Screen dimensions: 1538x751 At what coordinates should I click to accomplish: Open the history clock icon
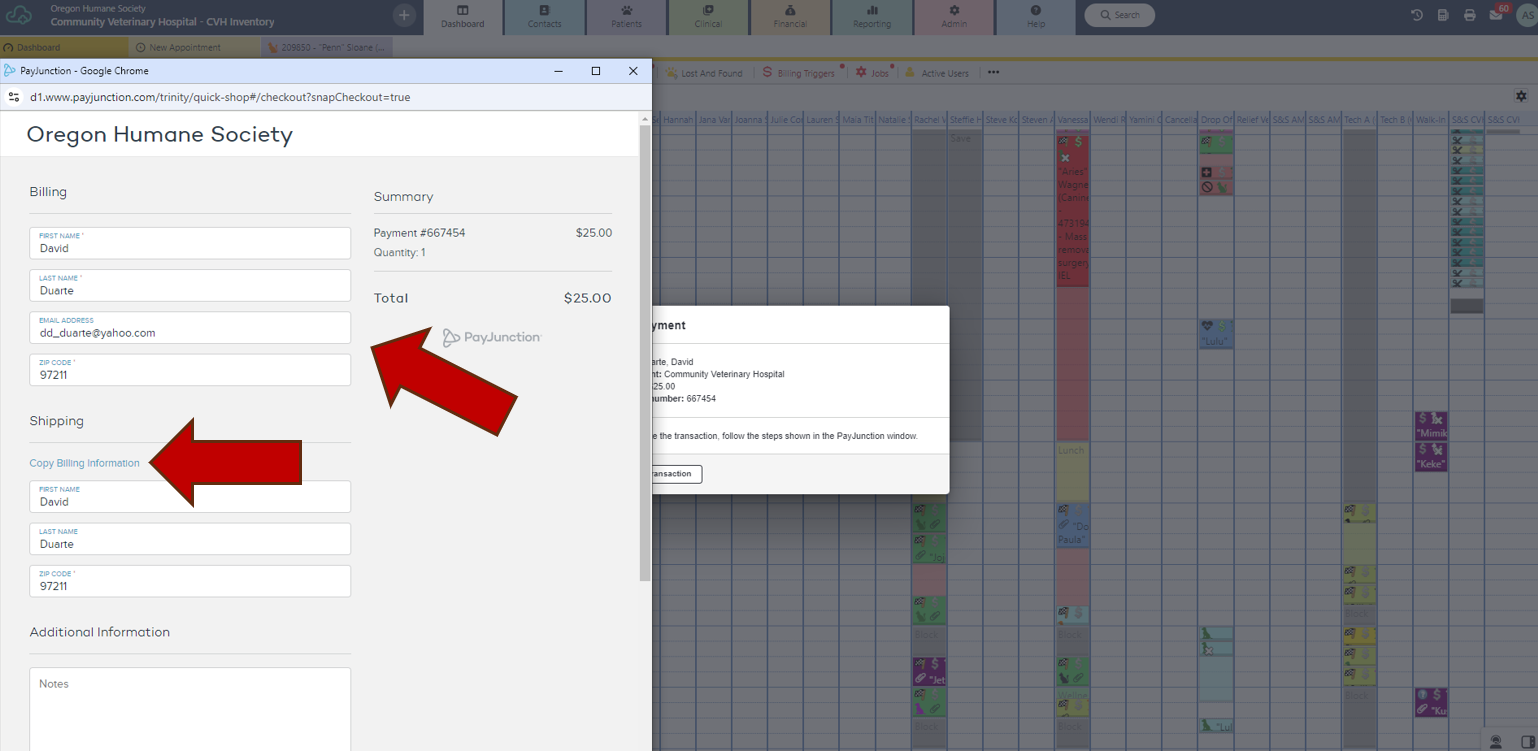pos(1417,15)
